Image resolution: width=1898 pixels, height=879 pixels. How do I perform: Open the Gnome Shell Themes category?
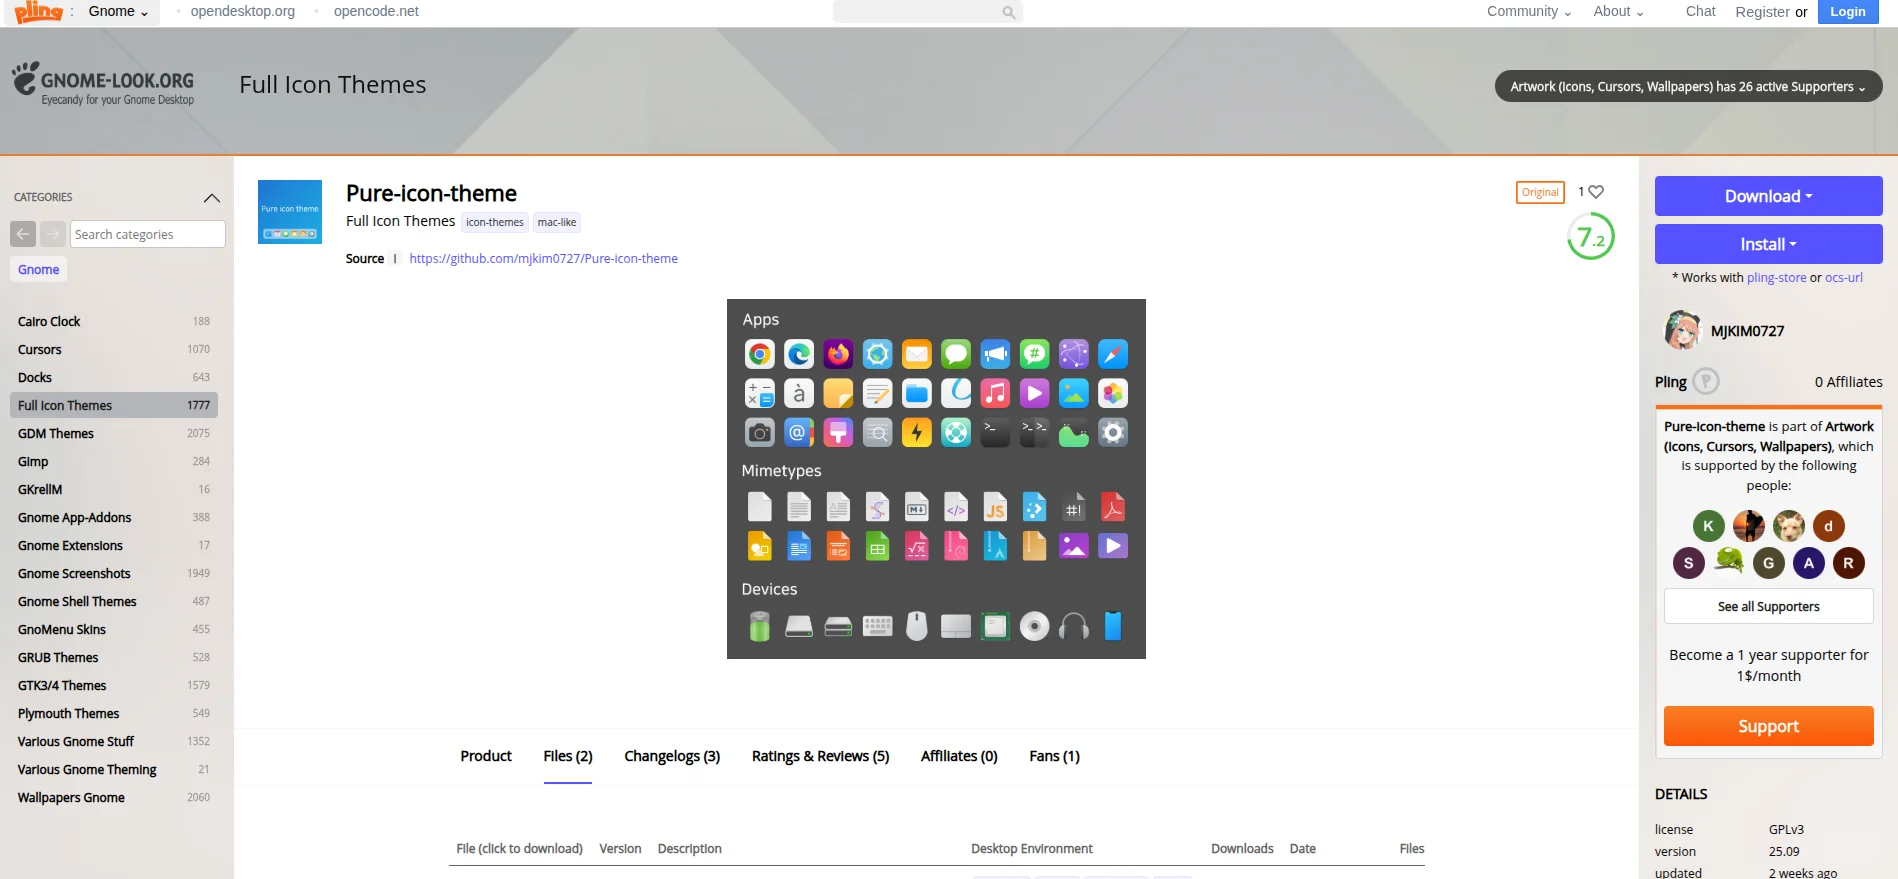click(x=114, y=602)
